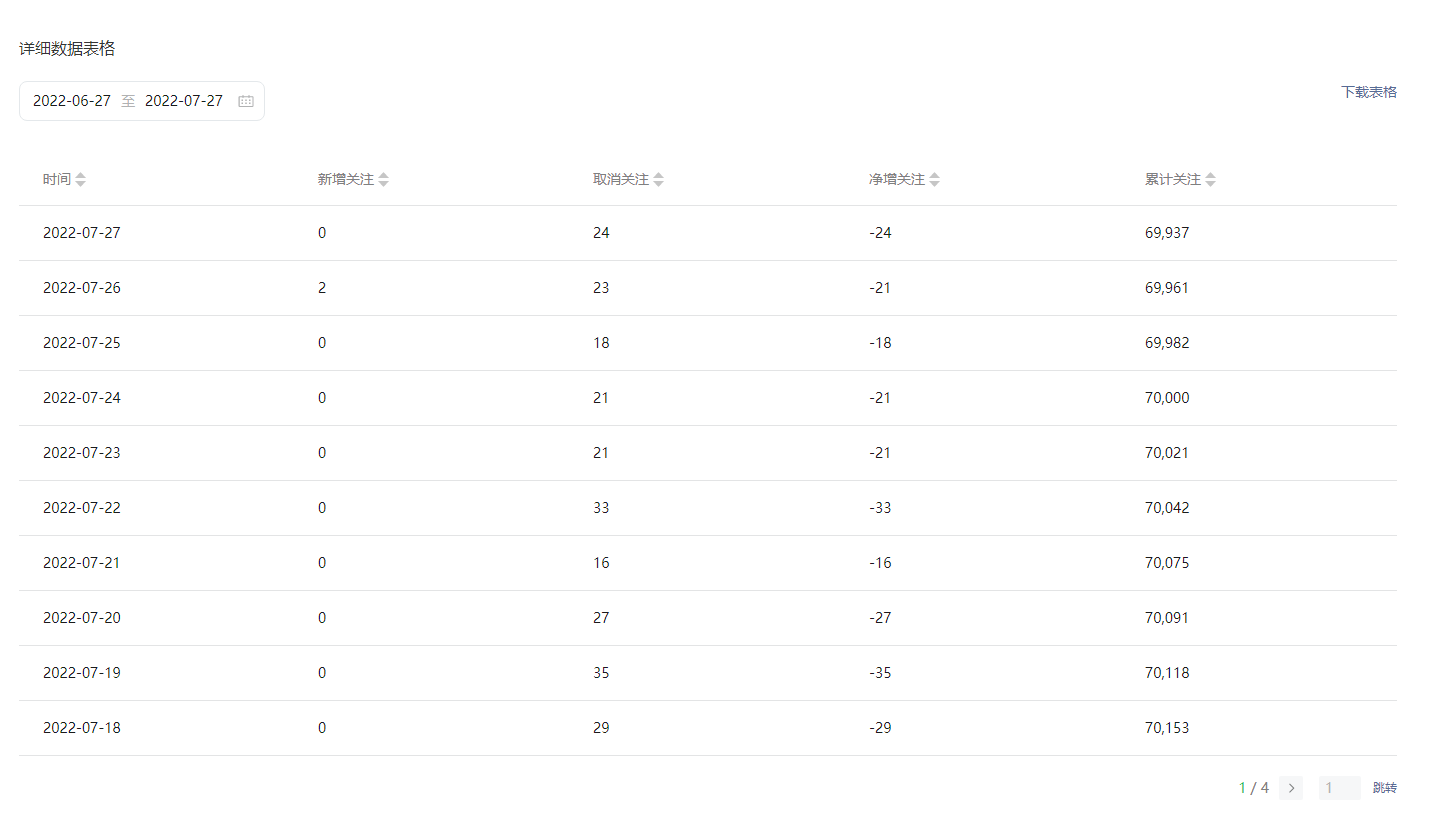The image size is (1434, 832).
Task: Click unfollow count 23 on 07-26
Action: click(601, 288)
